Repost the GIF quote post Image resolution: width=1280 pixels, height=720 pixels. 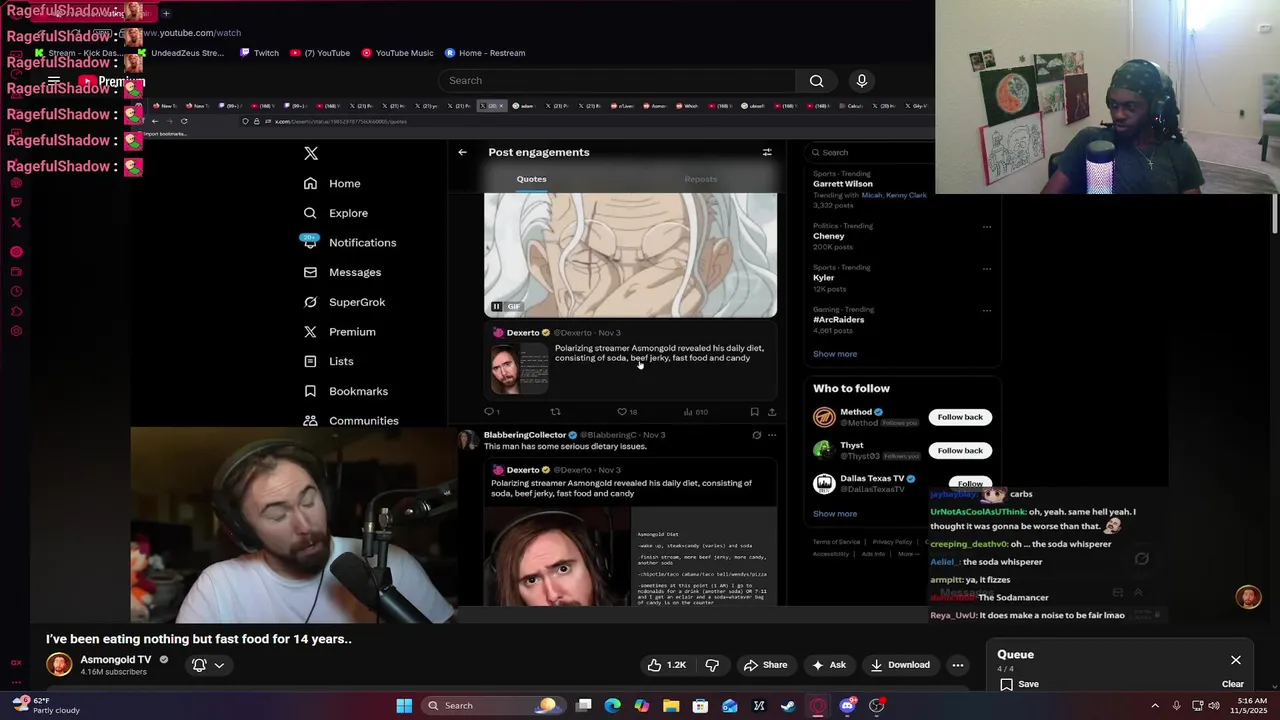(x=556, y=411)
